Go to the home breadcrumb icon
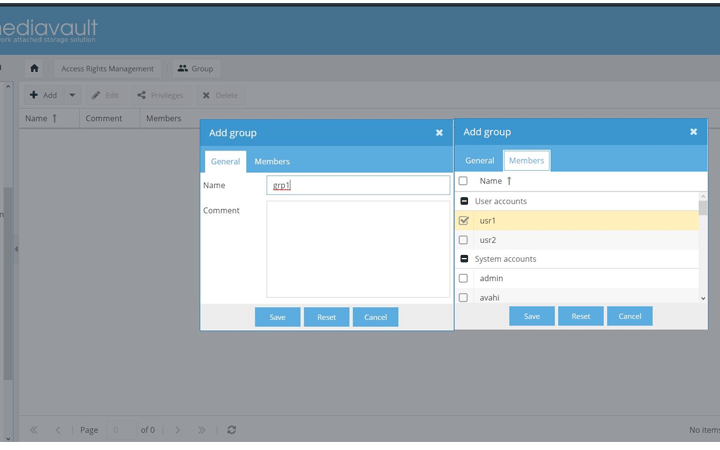720x450 pixels. pos(34,68)
